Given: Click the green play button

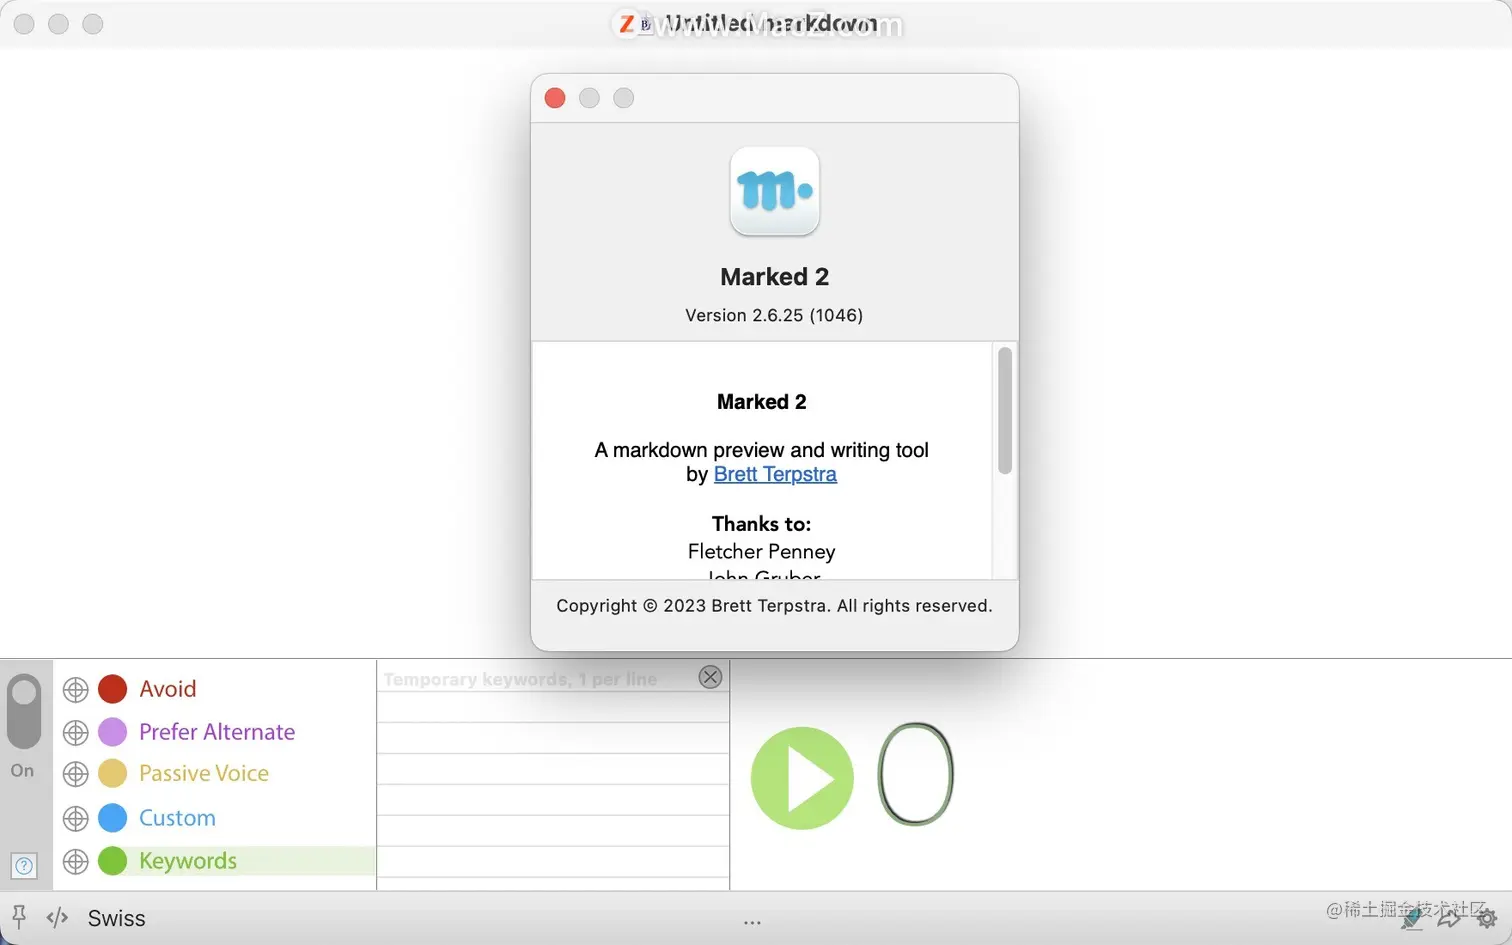Looking at the screenshot, I should [802, 778].
